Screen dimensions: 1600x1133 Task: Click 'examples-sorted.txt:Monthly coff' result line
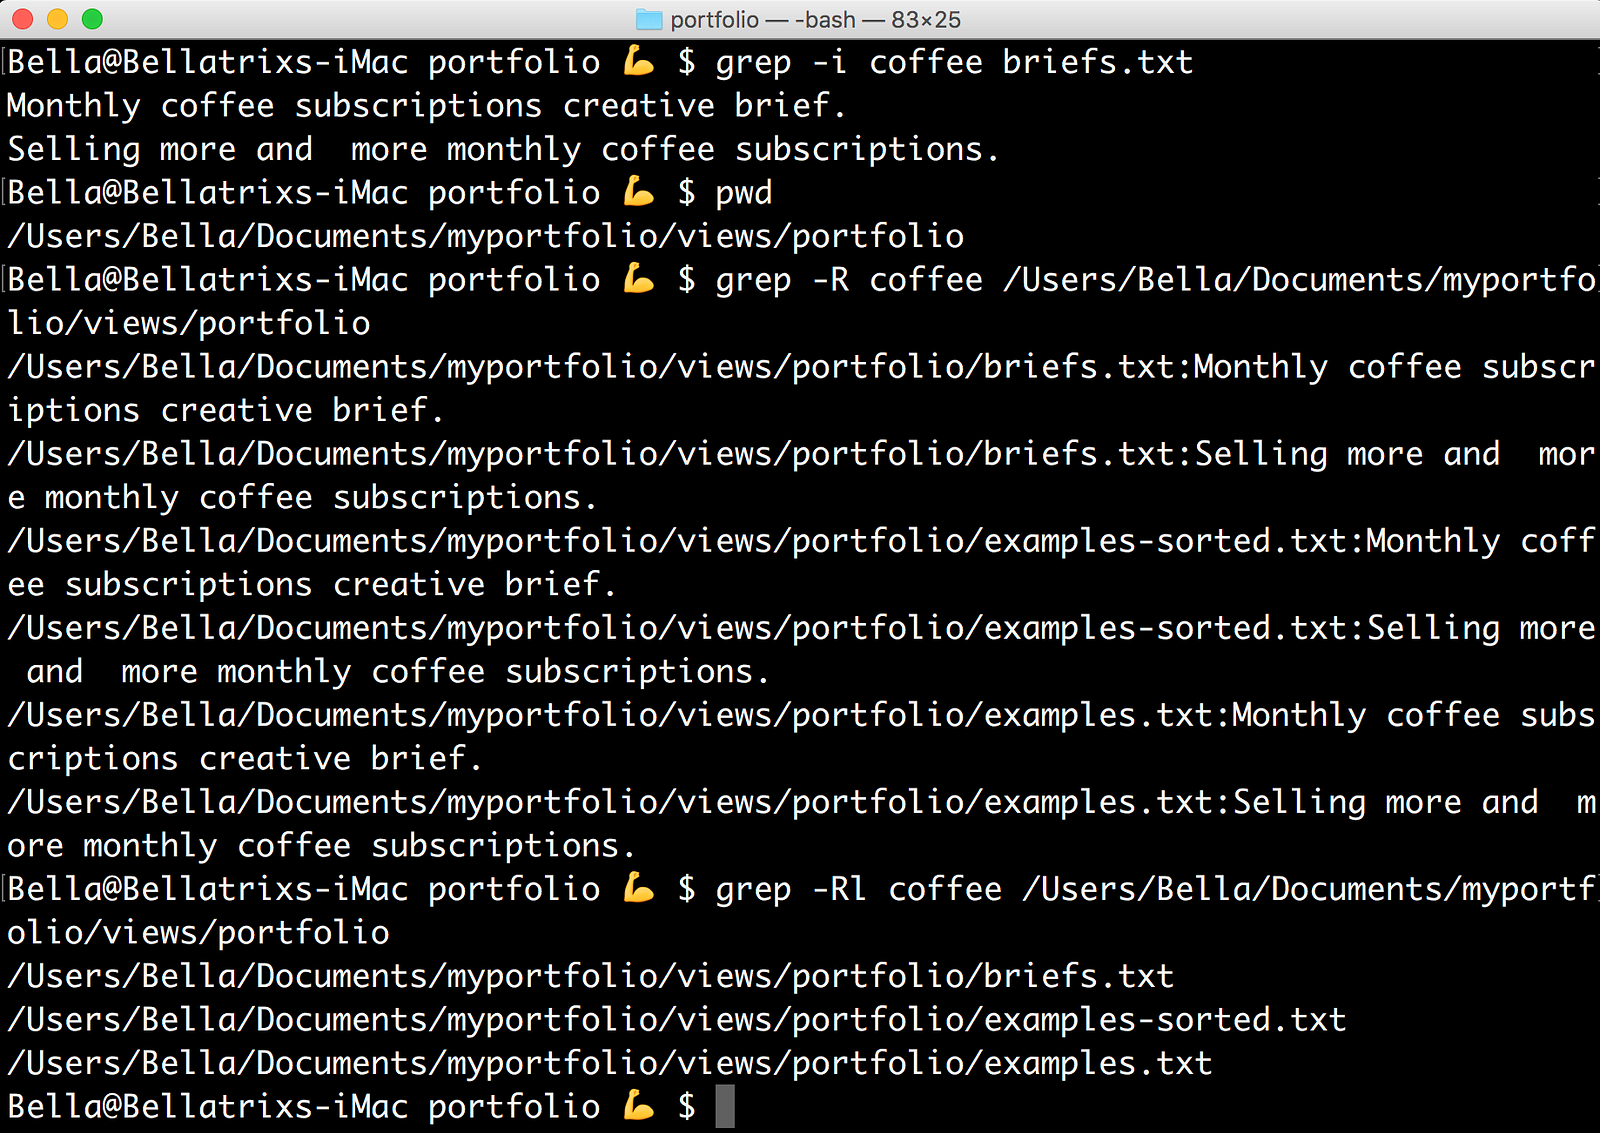pyautogui.click(x=801, y=541)
